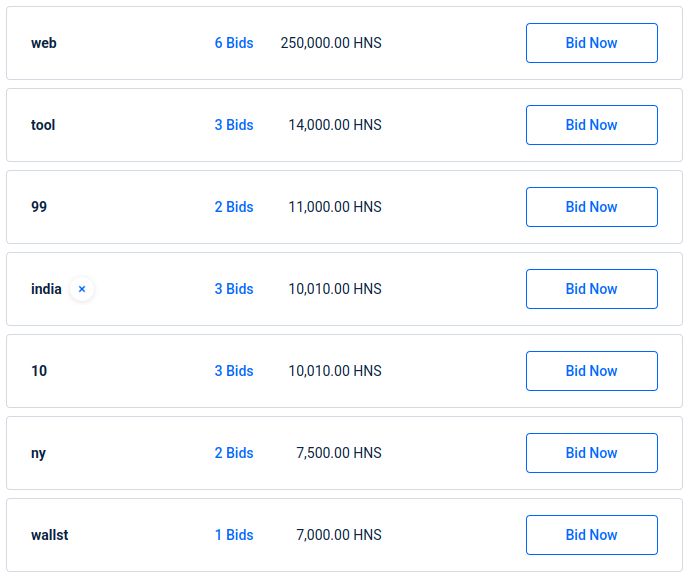Show 3 Bids for india
Screen dimensions: 690x577
click(234, 289)
